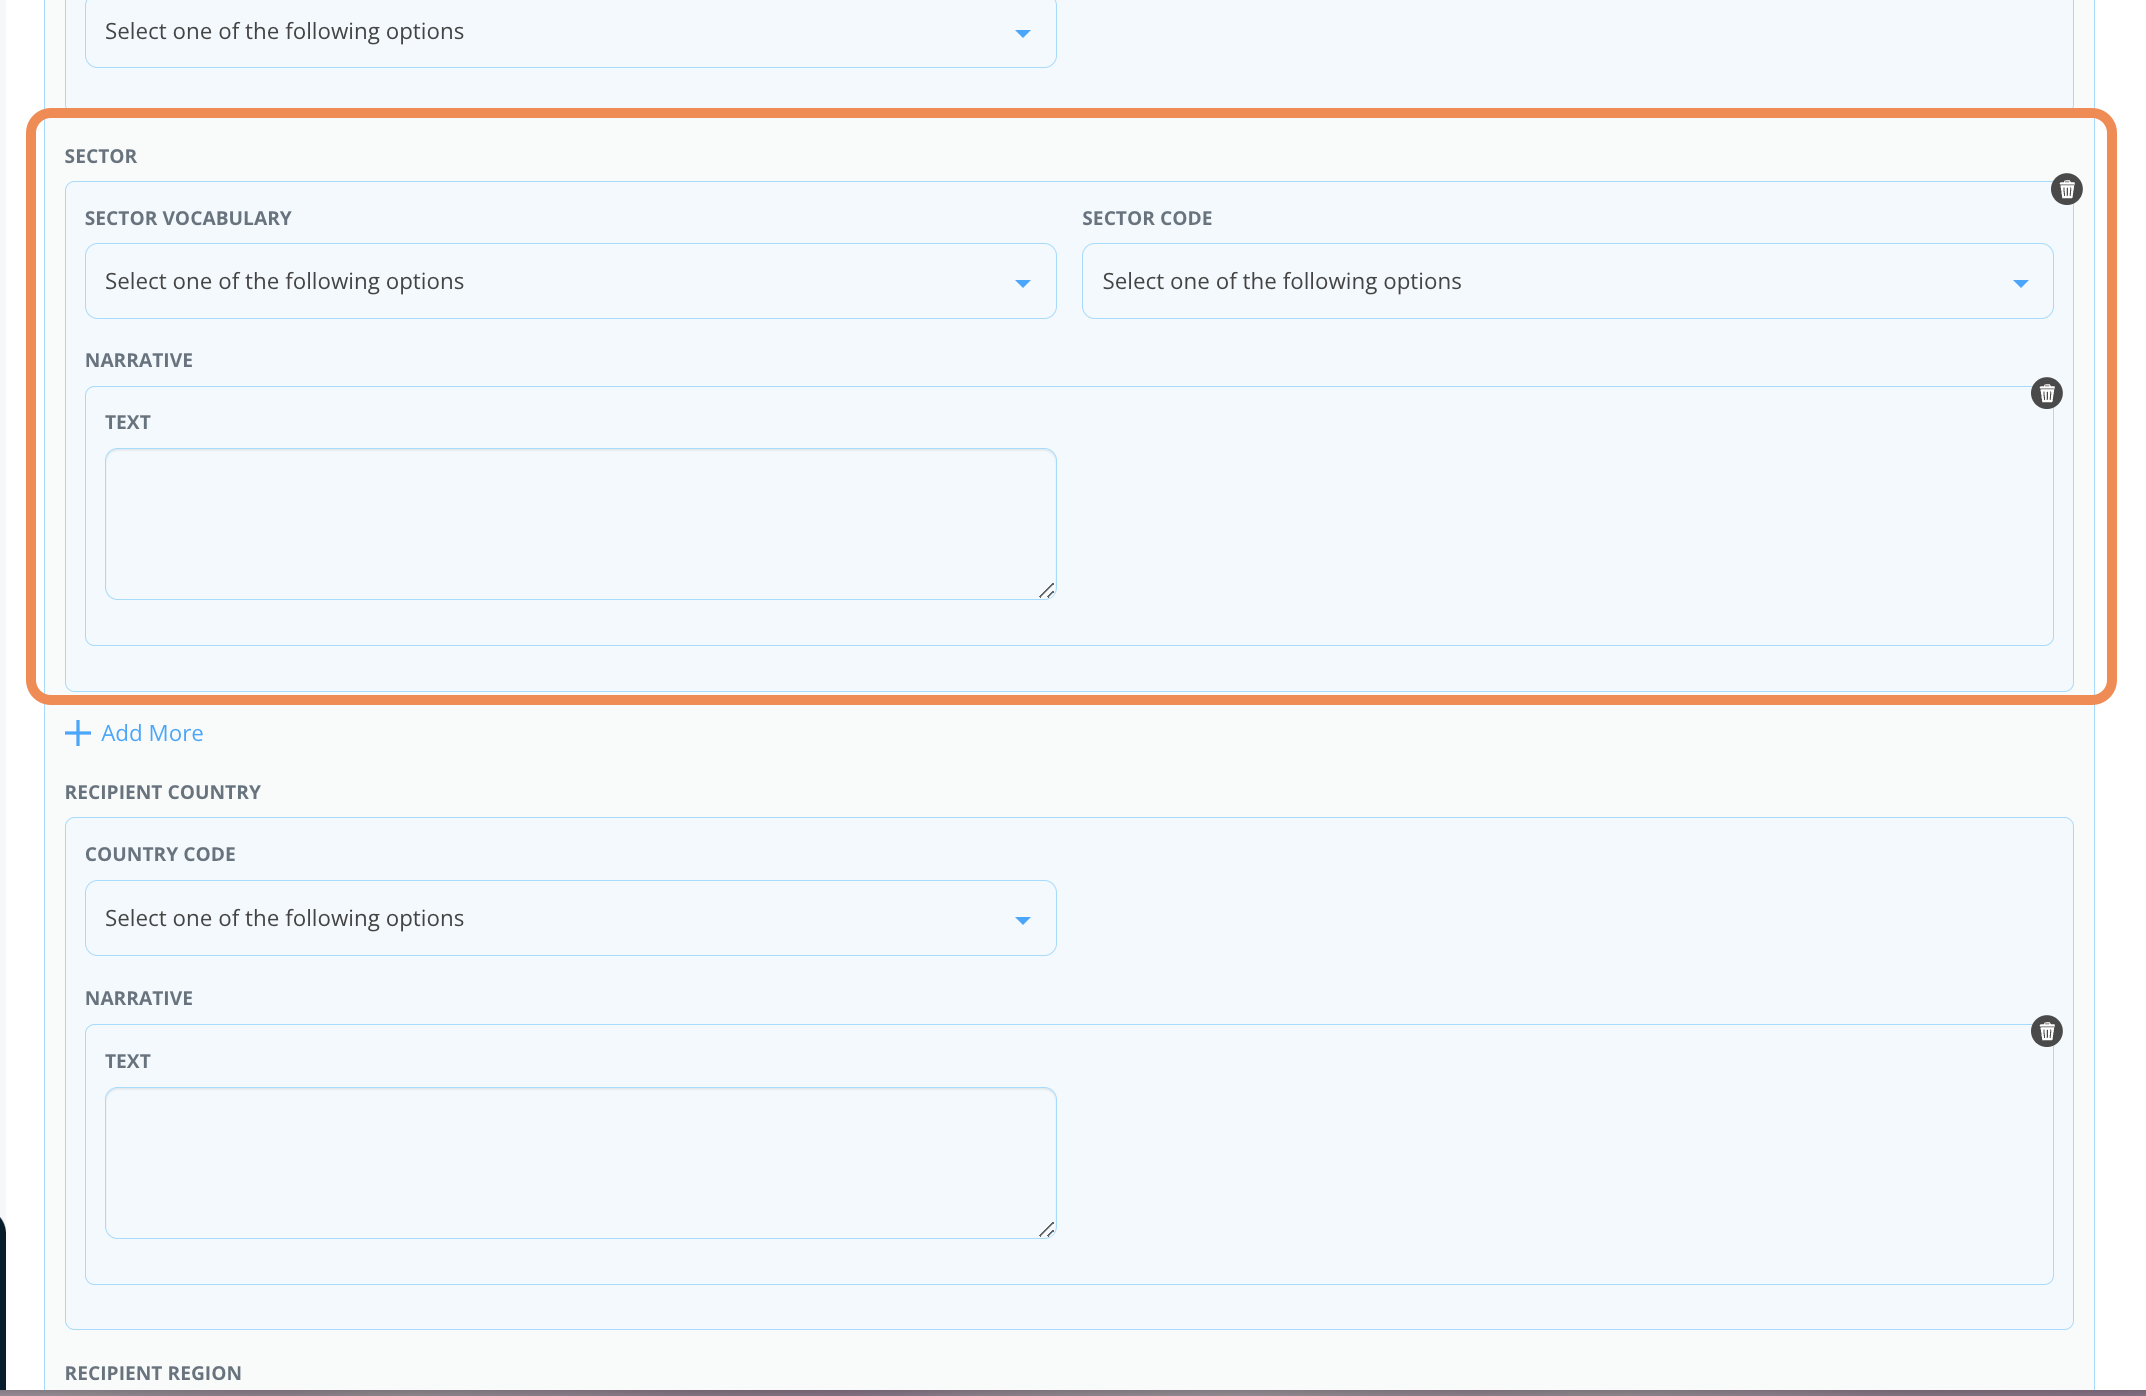2146x1396 pixels.
Task: Click the Recipient Region heading
Action: pyautogui.click(x=153, y=1373)
